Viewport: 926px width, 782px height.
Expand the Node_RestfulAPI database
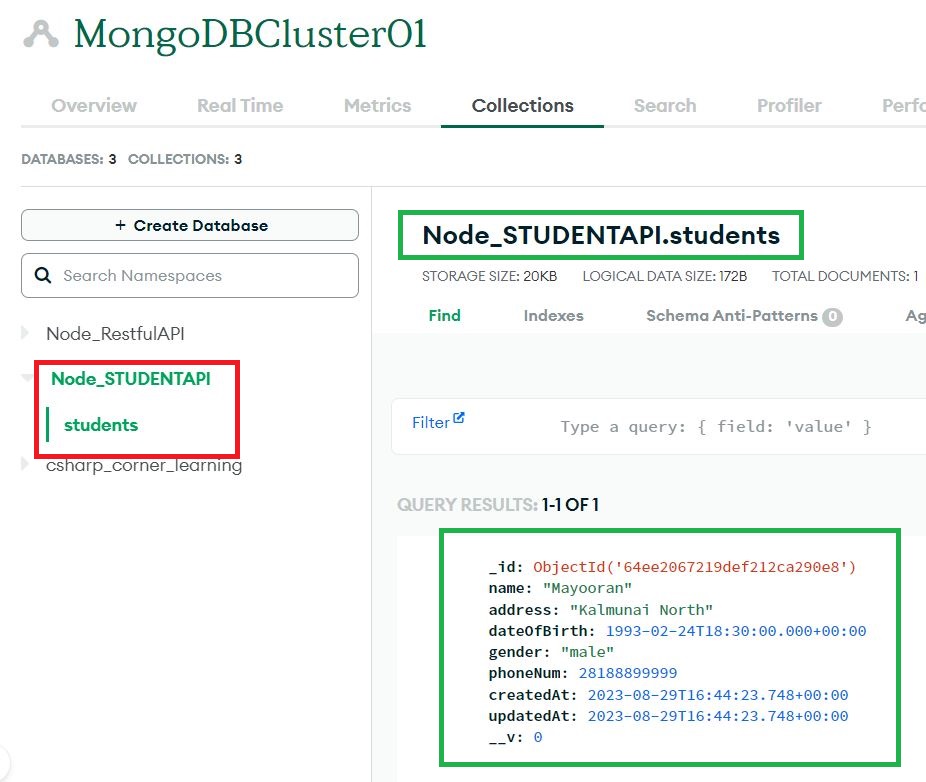(25, 333)
